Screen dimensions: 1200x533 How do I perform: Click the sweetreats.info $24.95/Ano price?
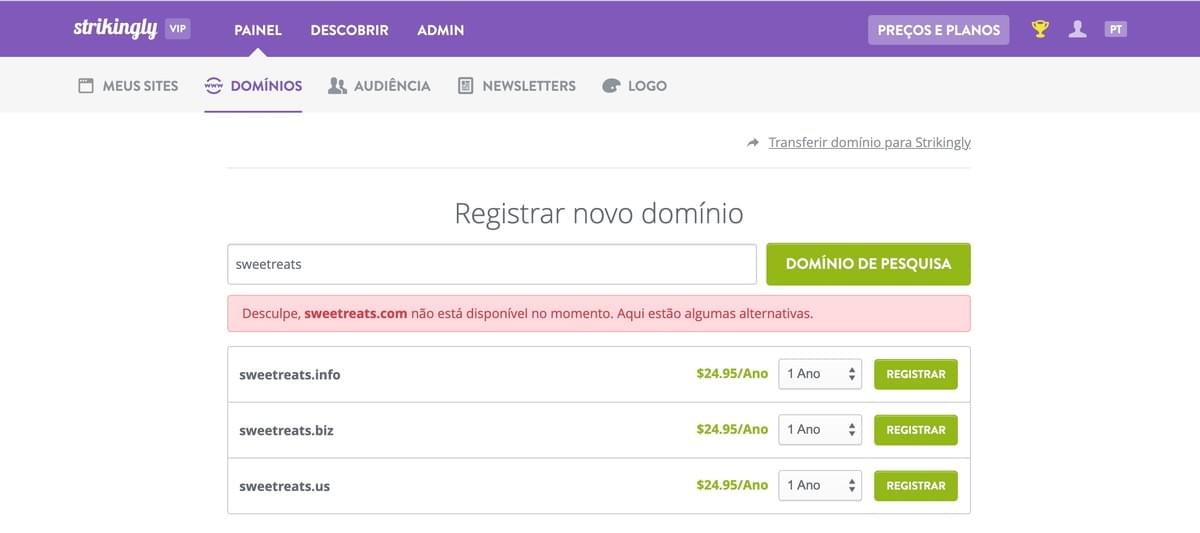pyautogui.click(x=732, y=374)
